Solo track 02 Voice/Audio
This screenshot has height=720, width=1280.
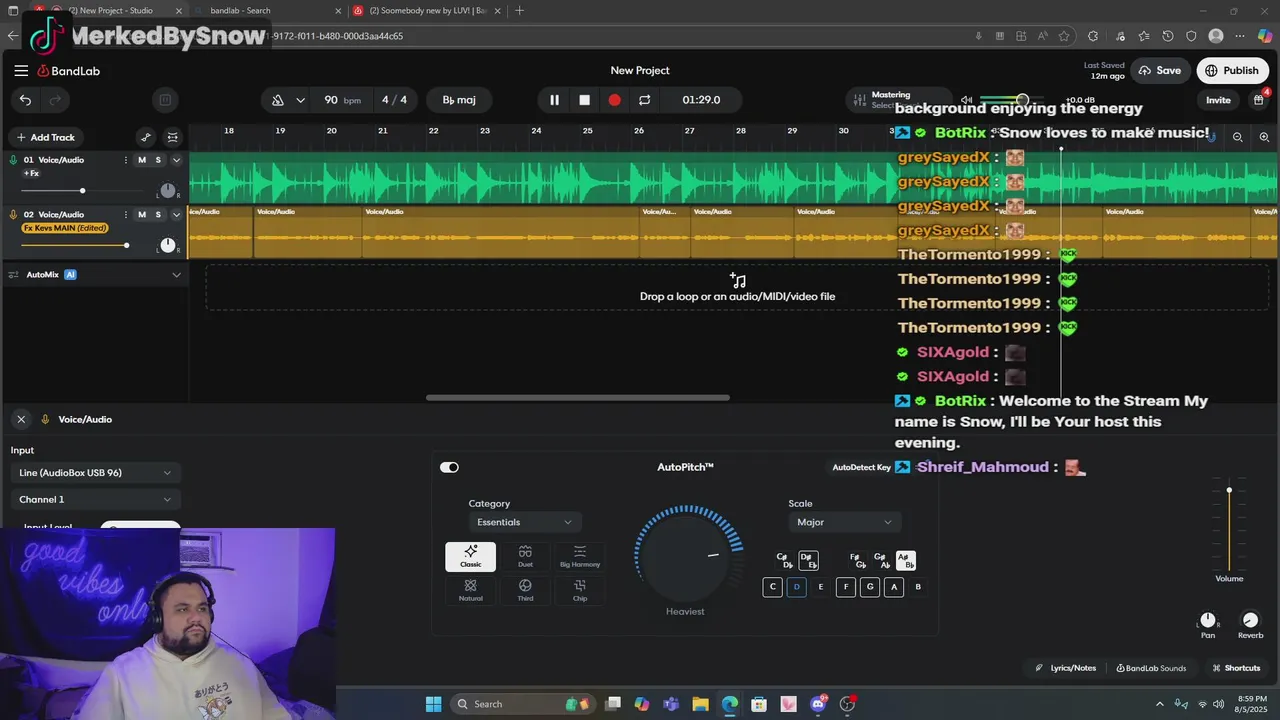[x=158, y=214]
